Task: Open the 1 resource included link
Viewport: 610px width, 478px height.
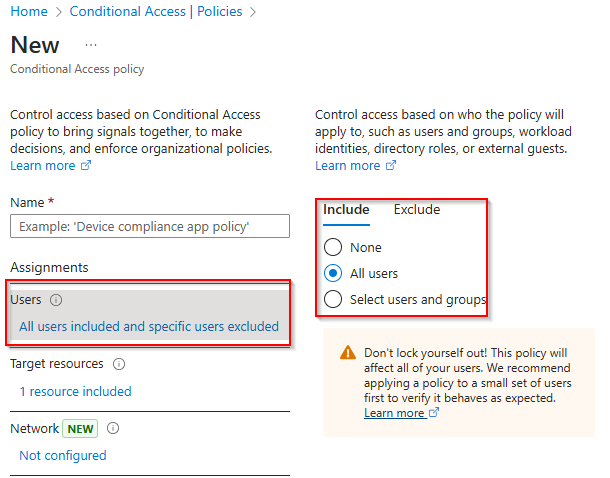Action: click(75, 391)
